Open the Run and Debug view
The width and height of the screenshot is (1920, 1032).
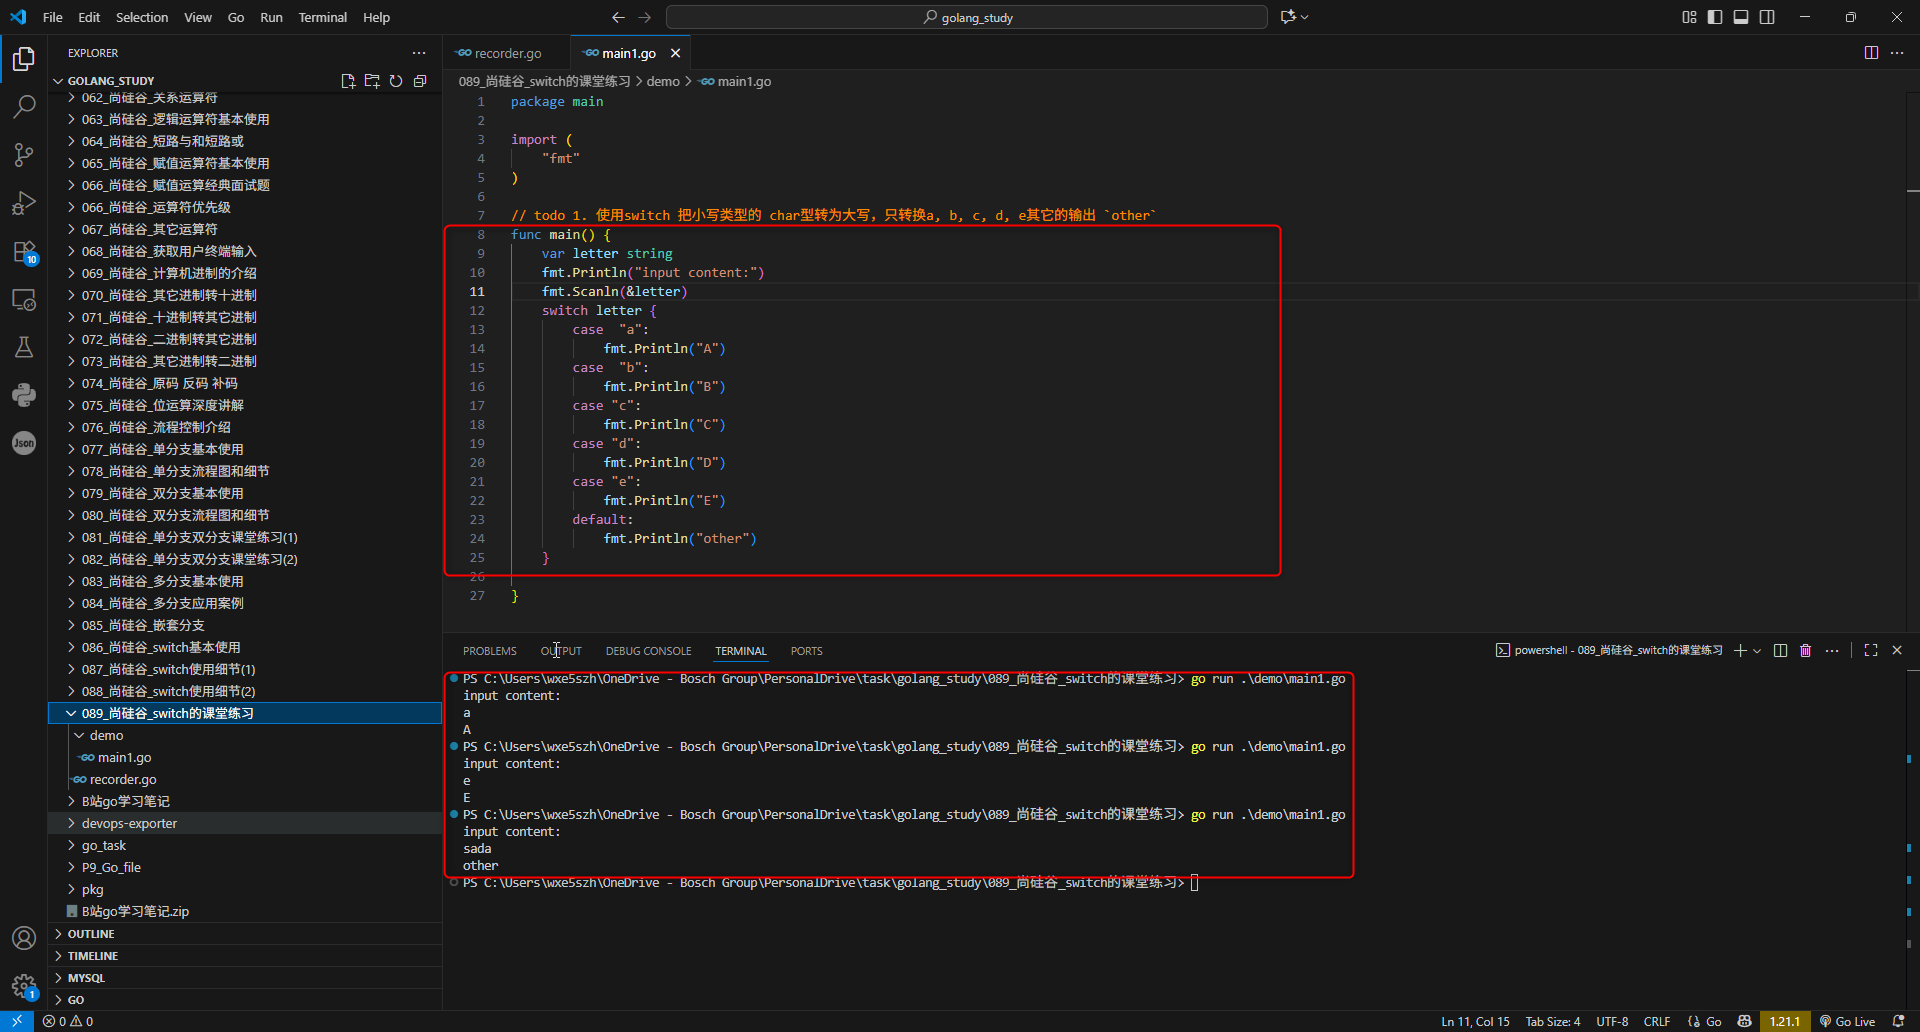[x=24, y=203]
